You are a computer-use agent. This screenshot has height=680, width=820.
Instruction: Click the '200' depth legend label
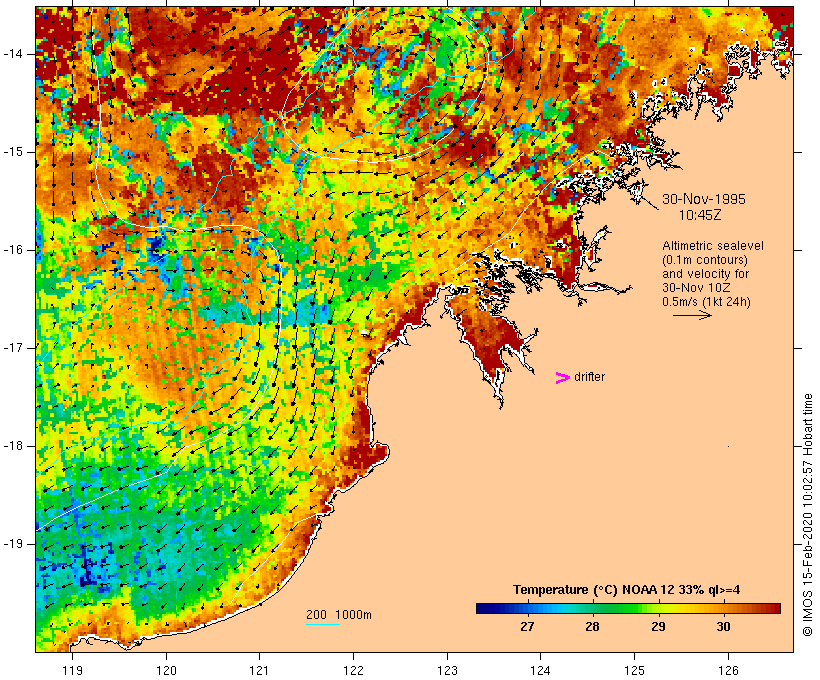pyautogui.click(x=316, y=615)
